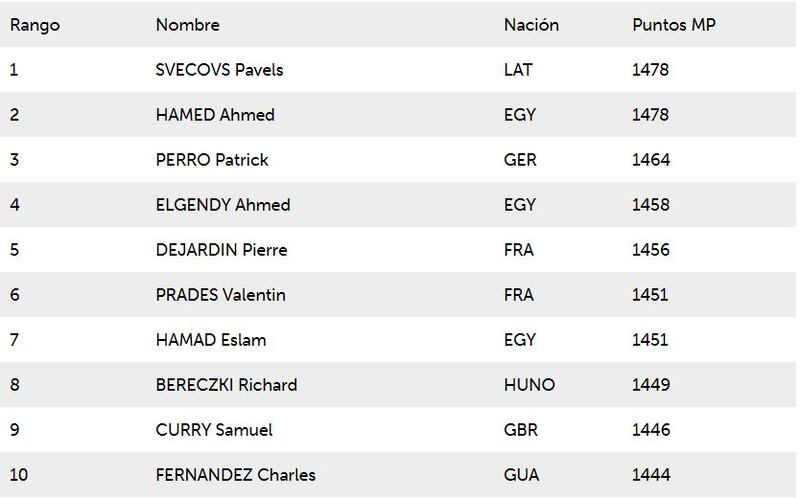Viewport: 800px width, 498px height.
Task: Click the Rango column header
Action: pyautogui.click(x=35, y=26)
